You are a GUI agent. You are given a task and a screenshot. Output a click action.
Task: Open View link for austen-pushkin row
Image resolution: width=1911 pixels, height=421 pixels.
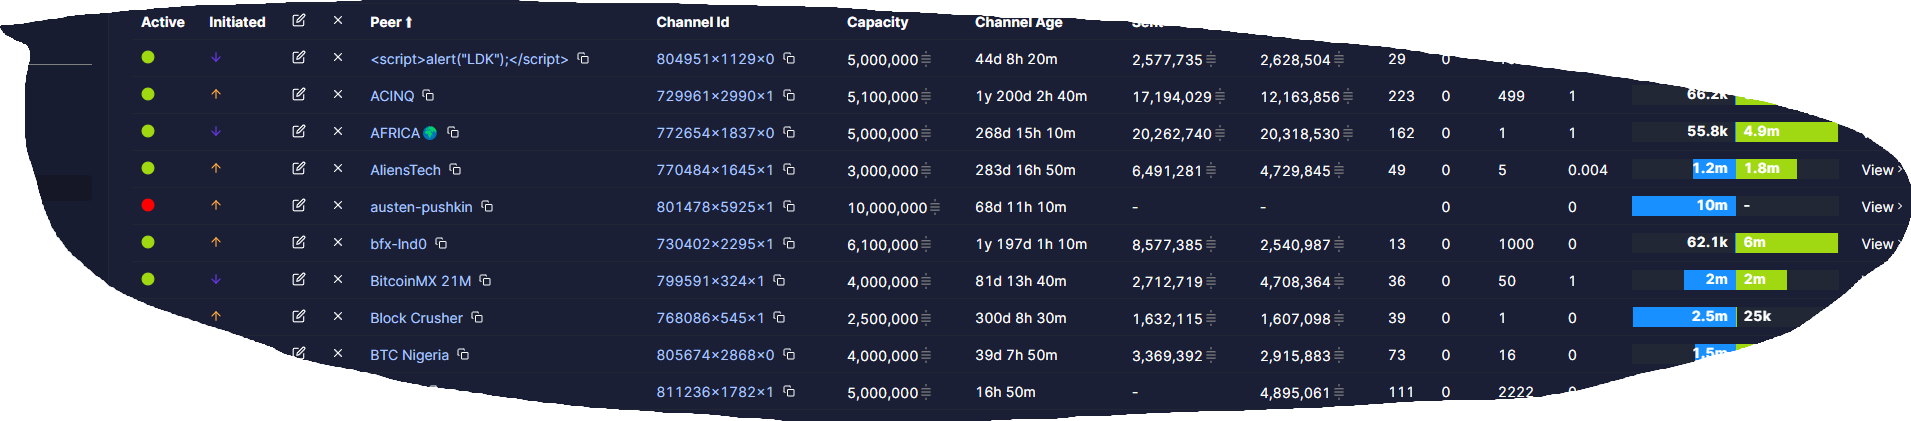(x=1880, y=207)
